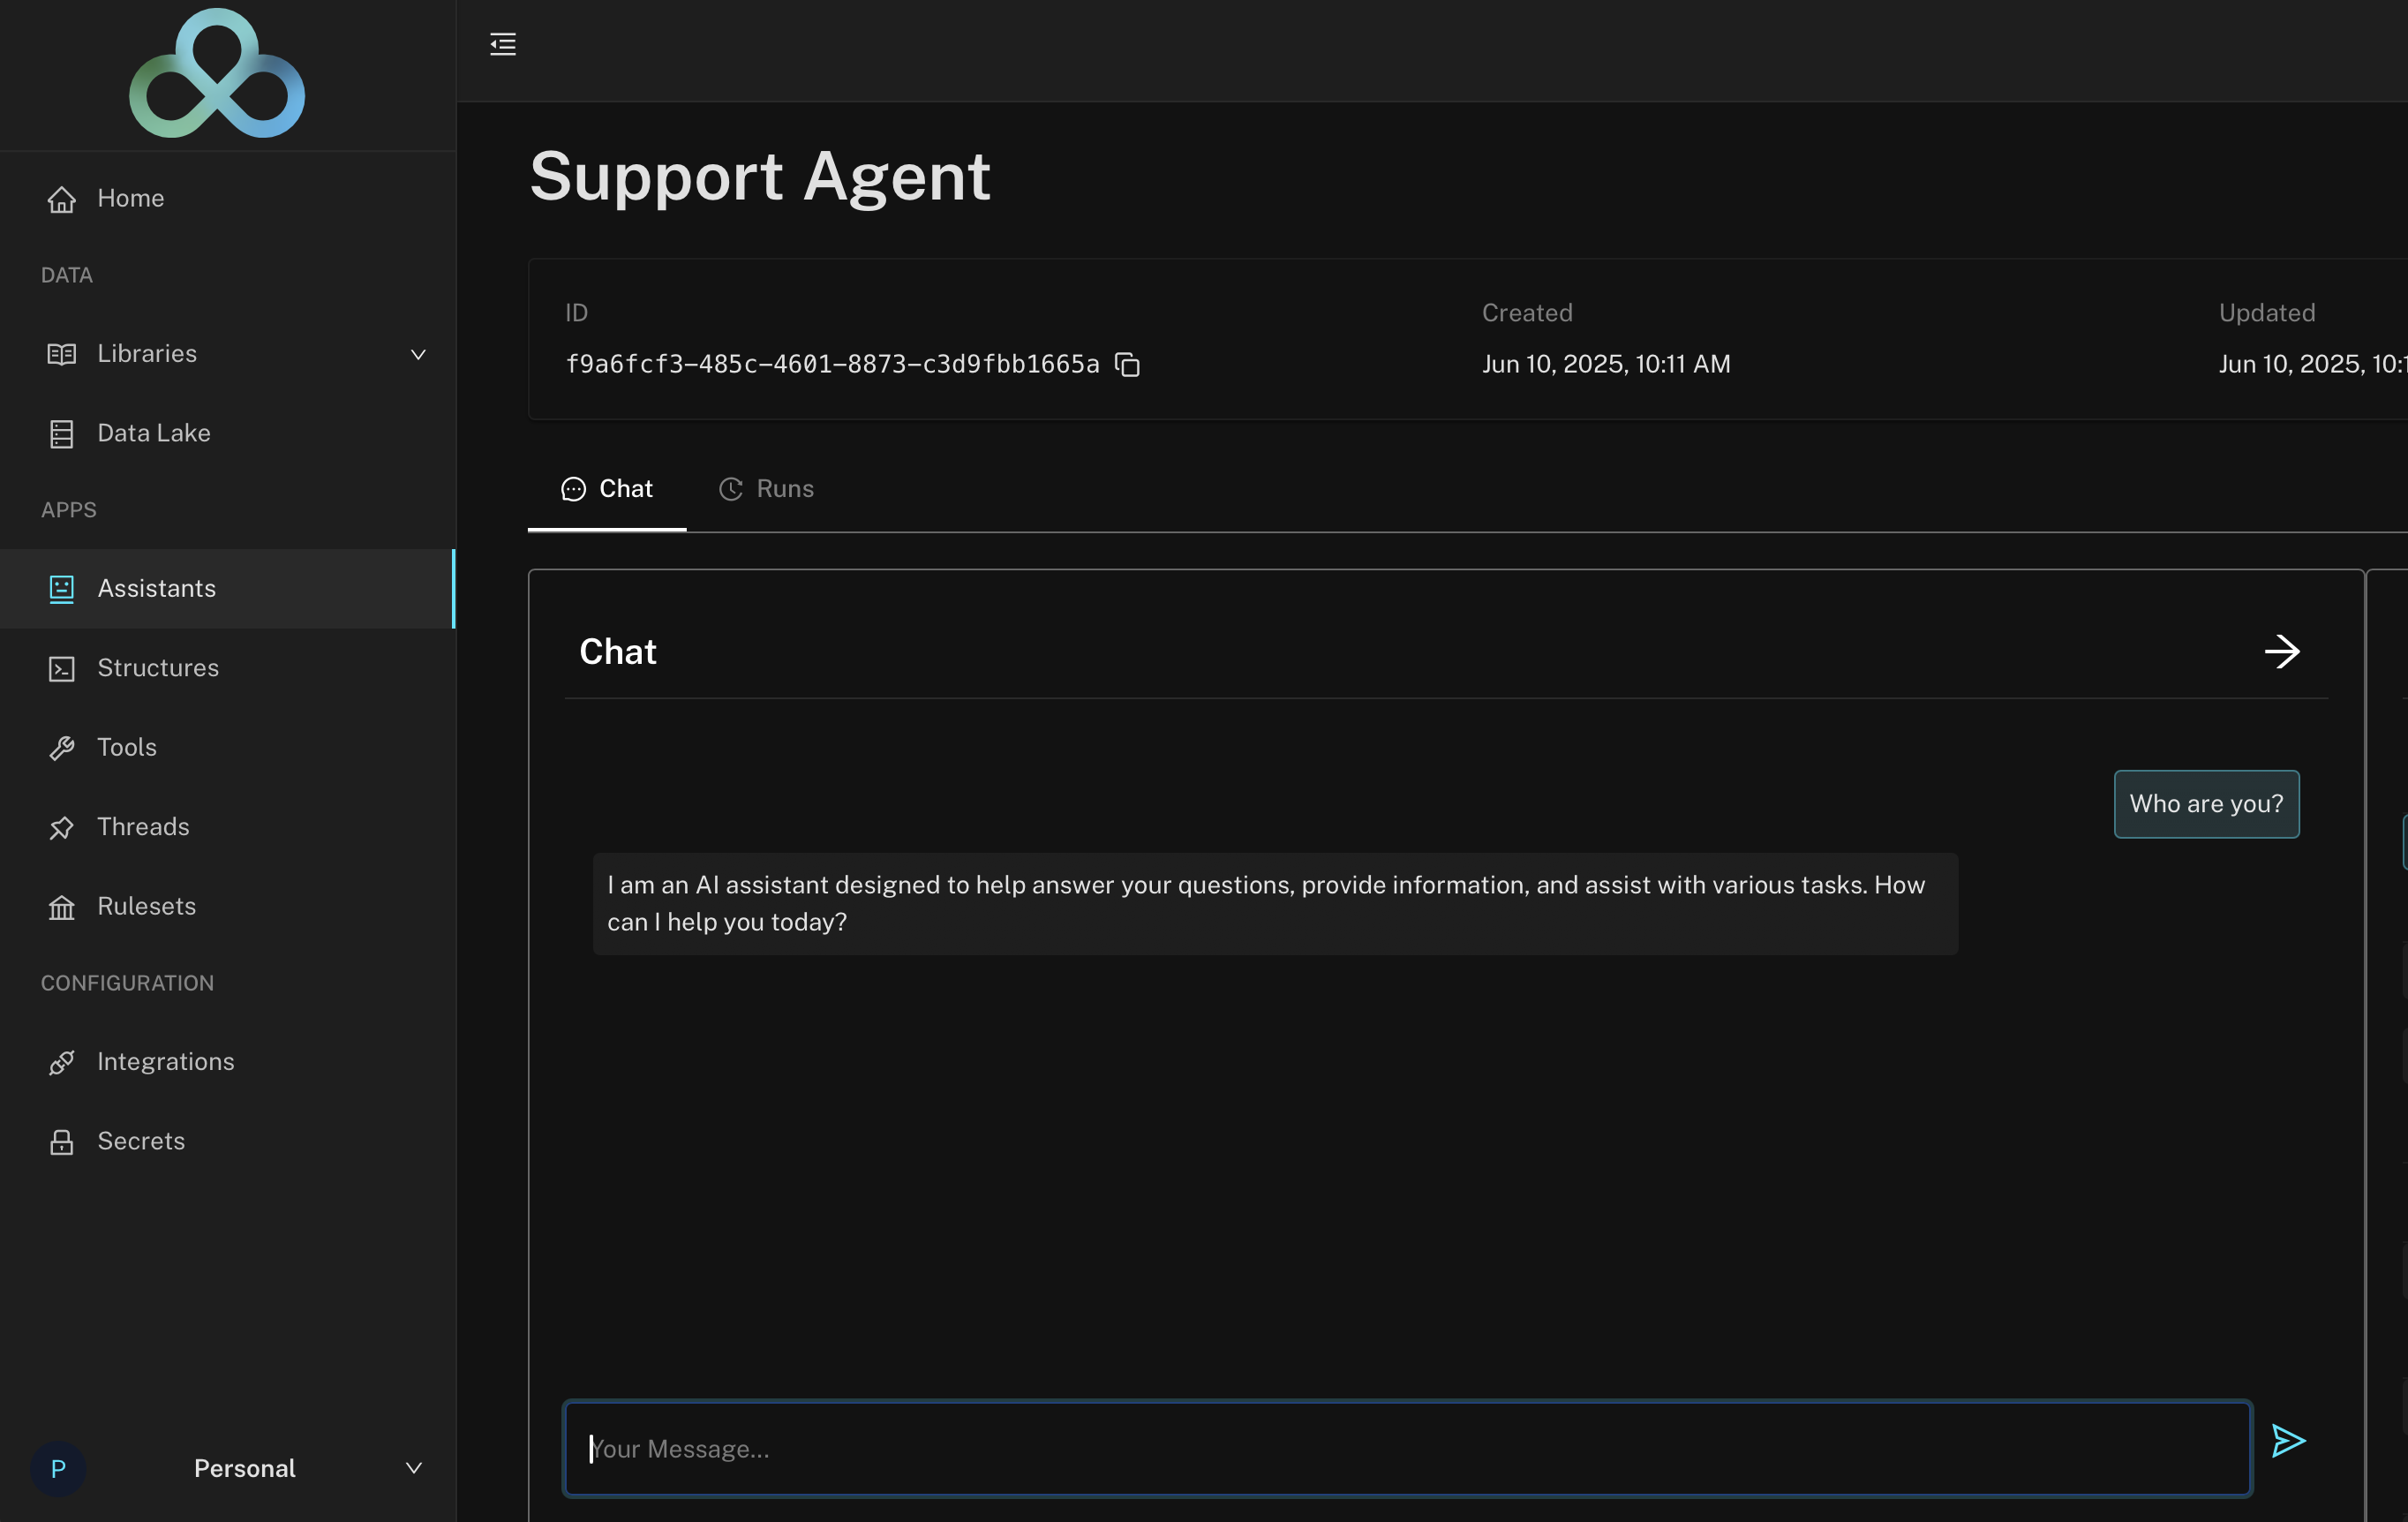Click the arrow icon in the Chat header

2282,652
